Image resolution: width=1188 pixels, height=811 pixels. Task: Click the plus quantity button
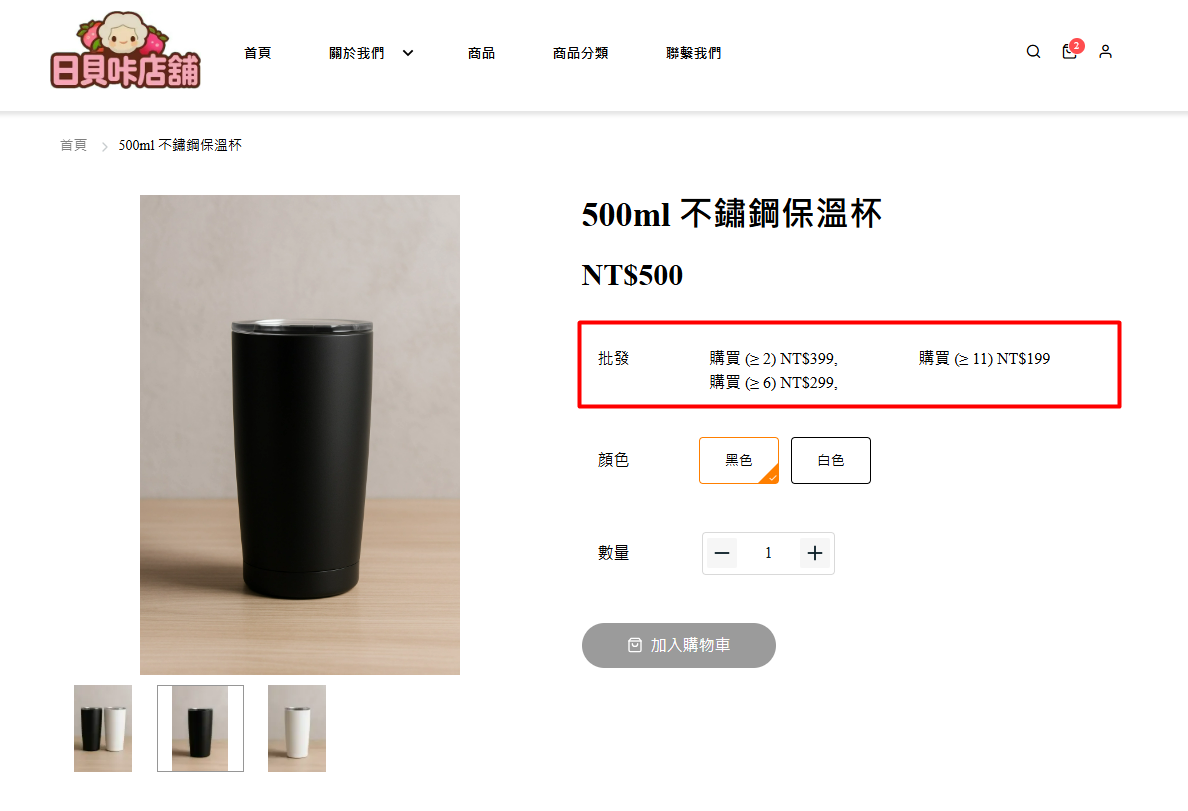point(815,553)
